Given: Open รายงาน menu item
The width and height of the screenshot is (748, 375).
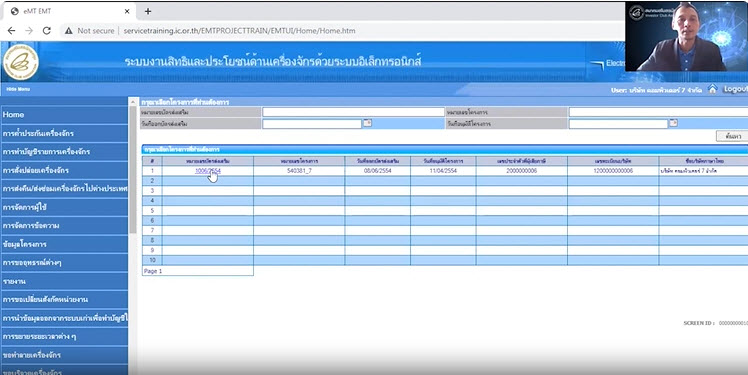Looking at the screenshot, I should [x=64, y=281].
